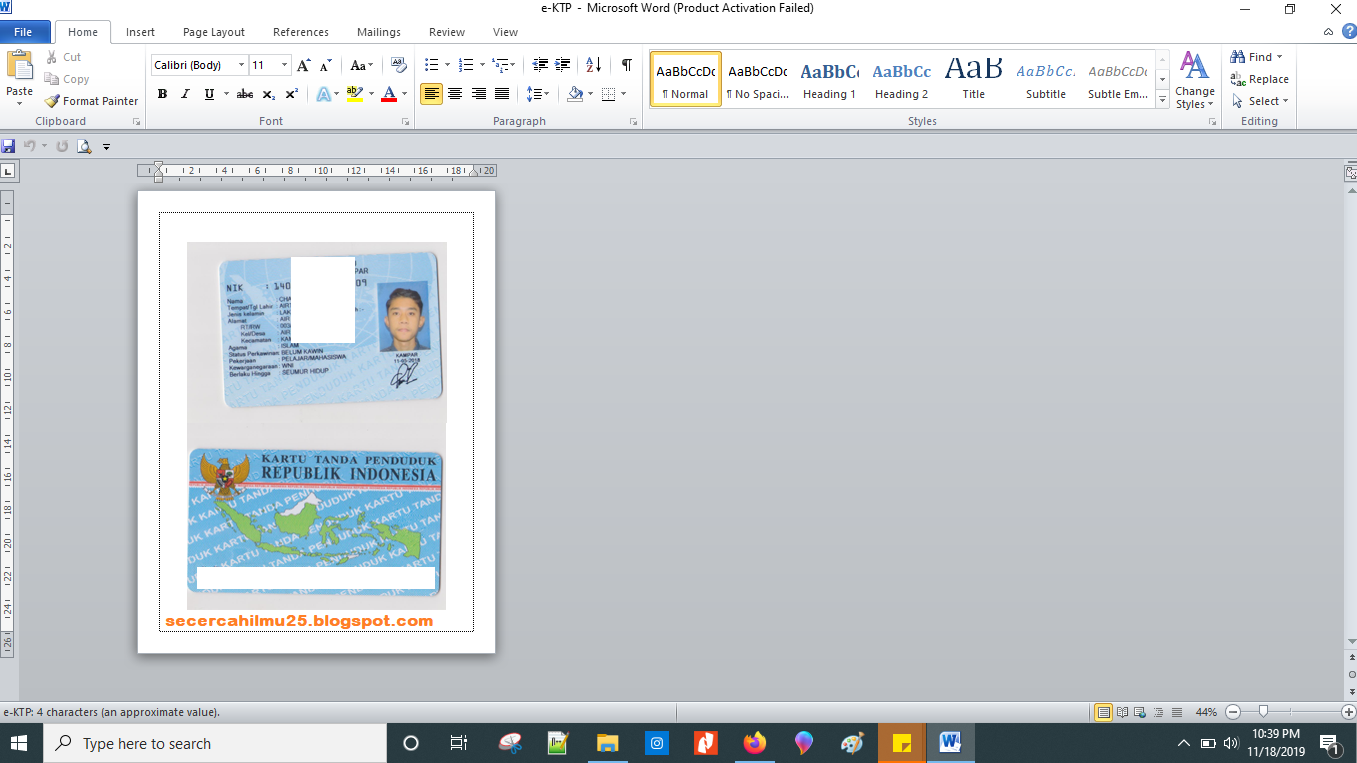Switch to the References tab
This screenshot has width=1357, height=763.
[301, 32]
